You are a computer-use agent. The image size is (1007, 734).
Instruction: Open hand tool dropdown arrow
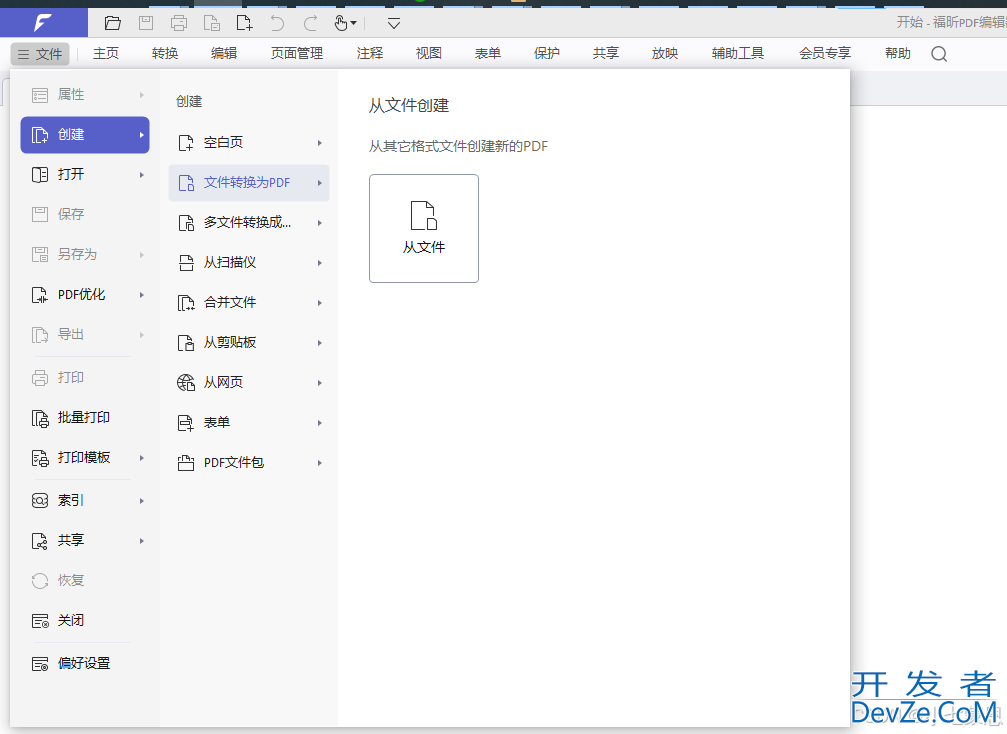pos(353,24)
